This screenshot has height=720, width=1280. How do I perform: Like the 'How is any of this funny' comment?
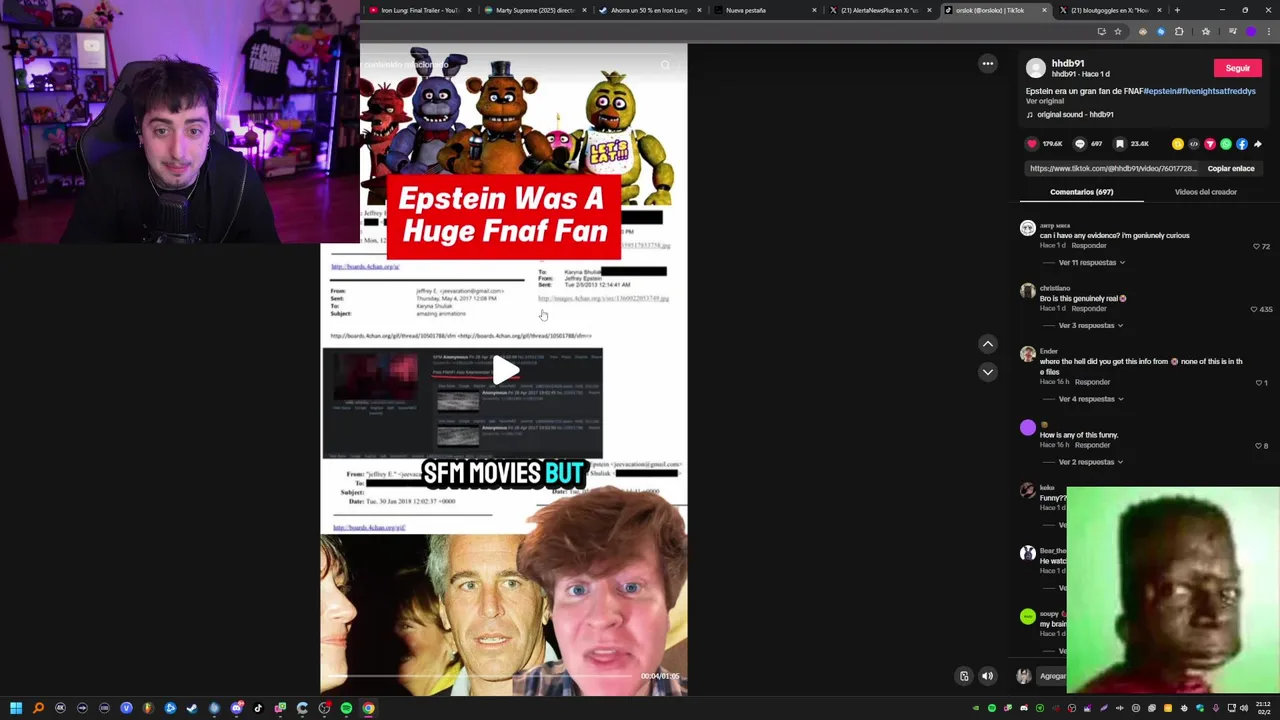point(1258,445)
